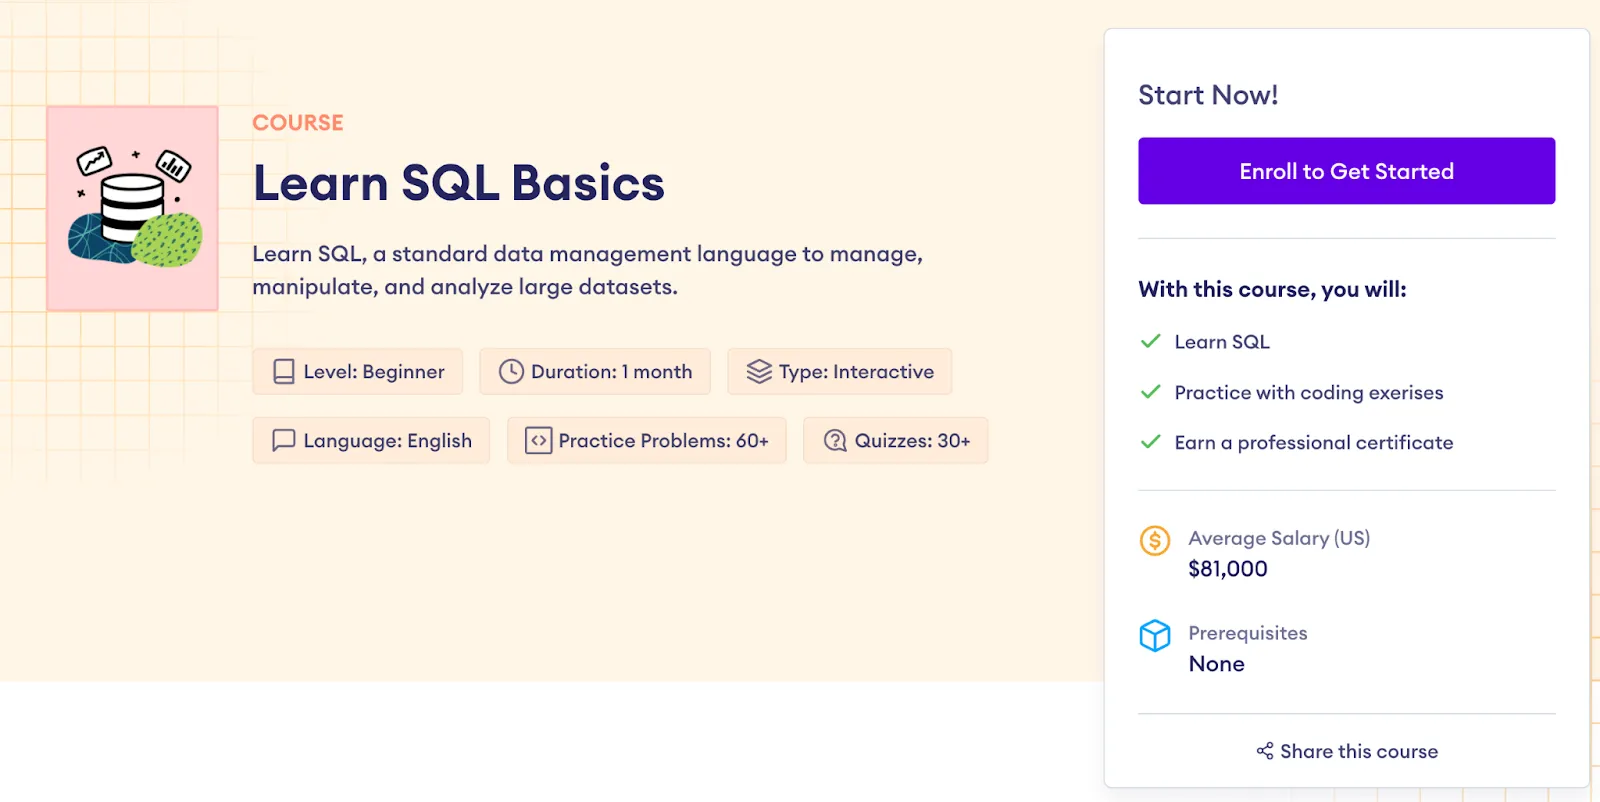Click the dollar coin icon for Average Salary
The image size is (1600, 802).
pos(1155,541)
